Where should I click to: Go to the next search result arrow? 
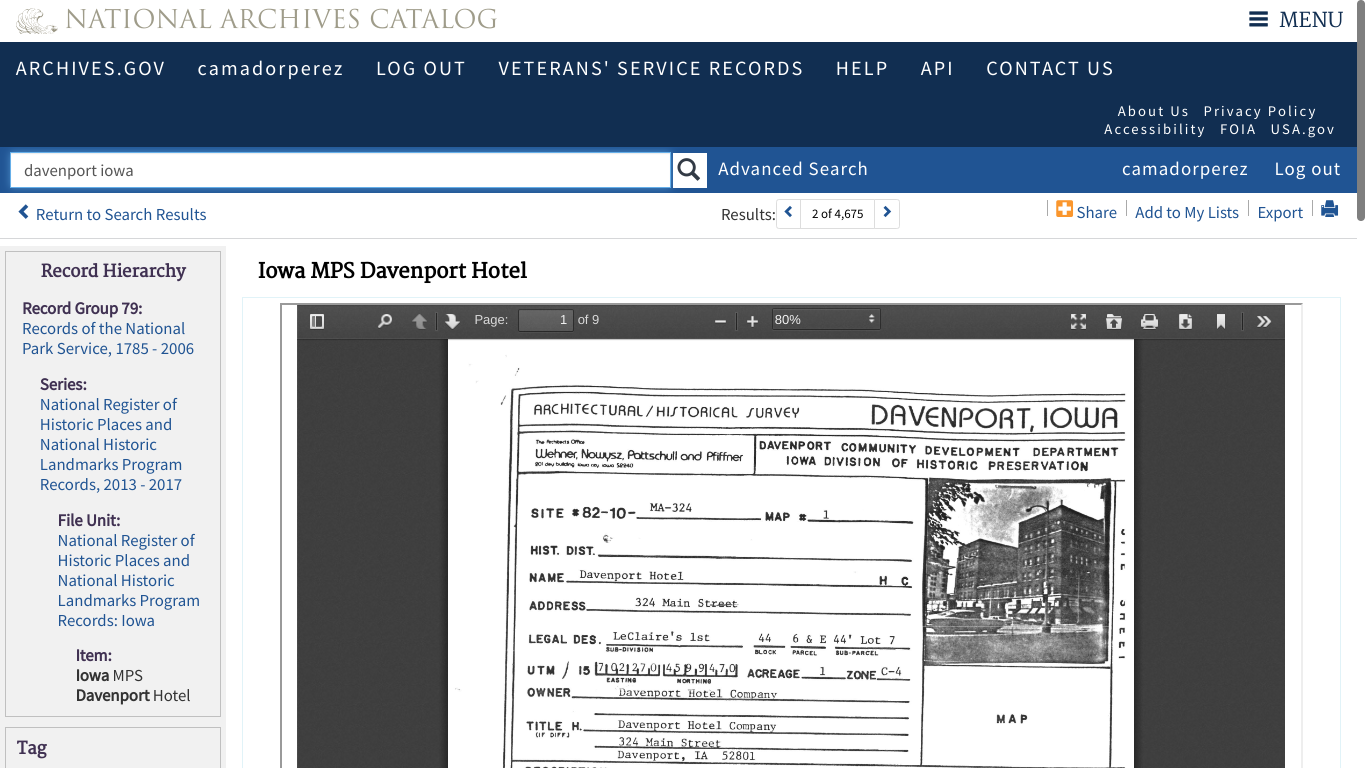(x=887, y=213)
